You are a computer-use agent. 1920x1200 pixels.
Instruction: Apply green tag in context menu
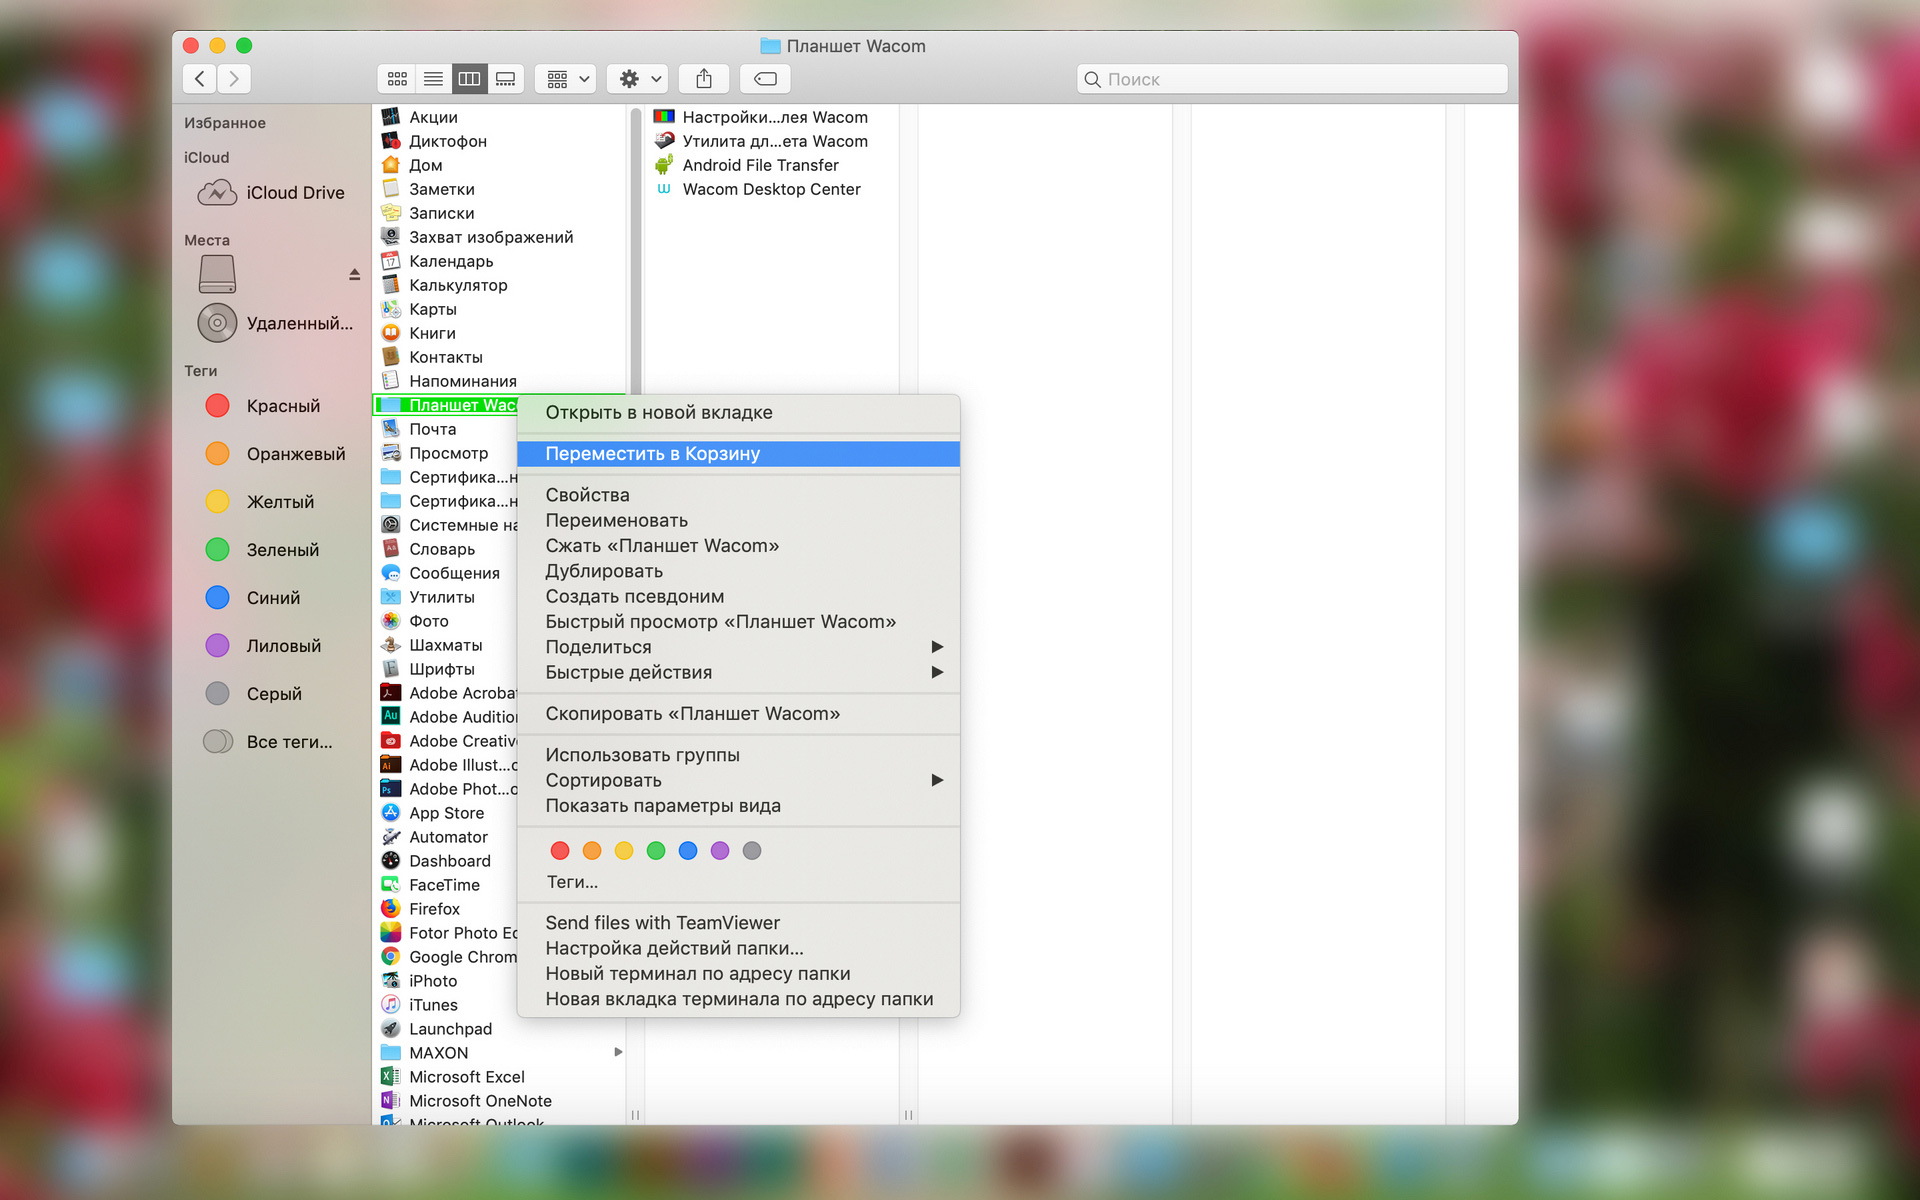pos(656,851)
